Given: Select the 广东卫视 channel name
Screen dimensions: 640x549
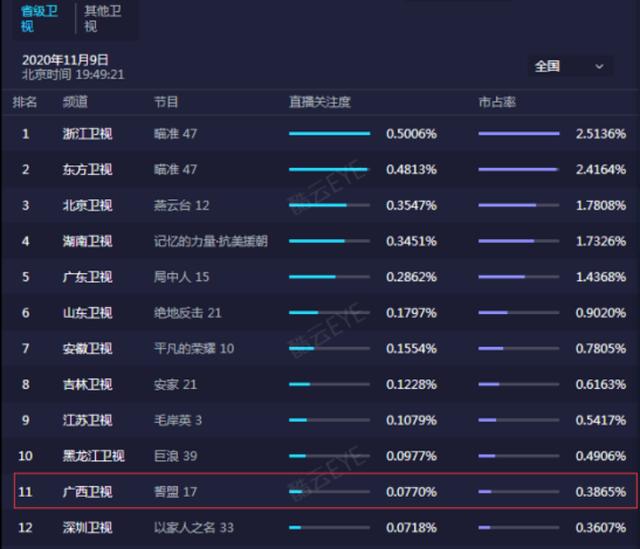Looking at the screenshot, I should pos(87,277).
